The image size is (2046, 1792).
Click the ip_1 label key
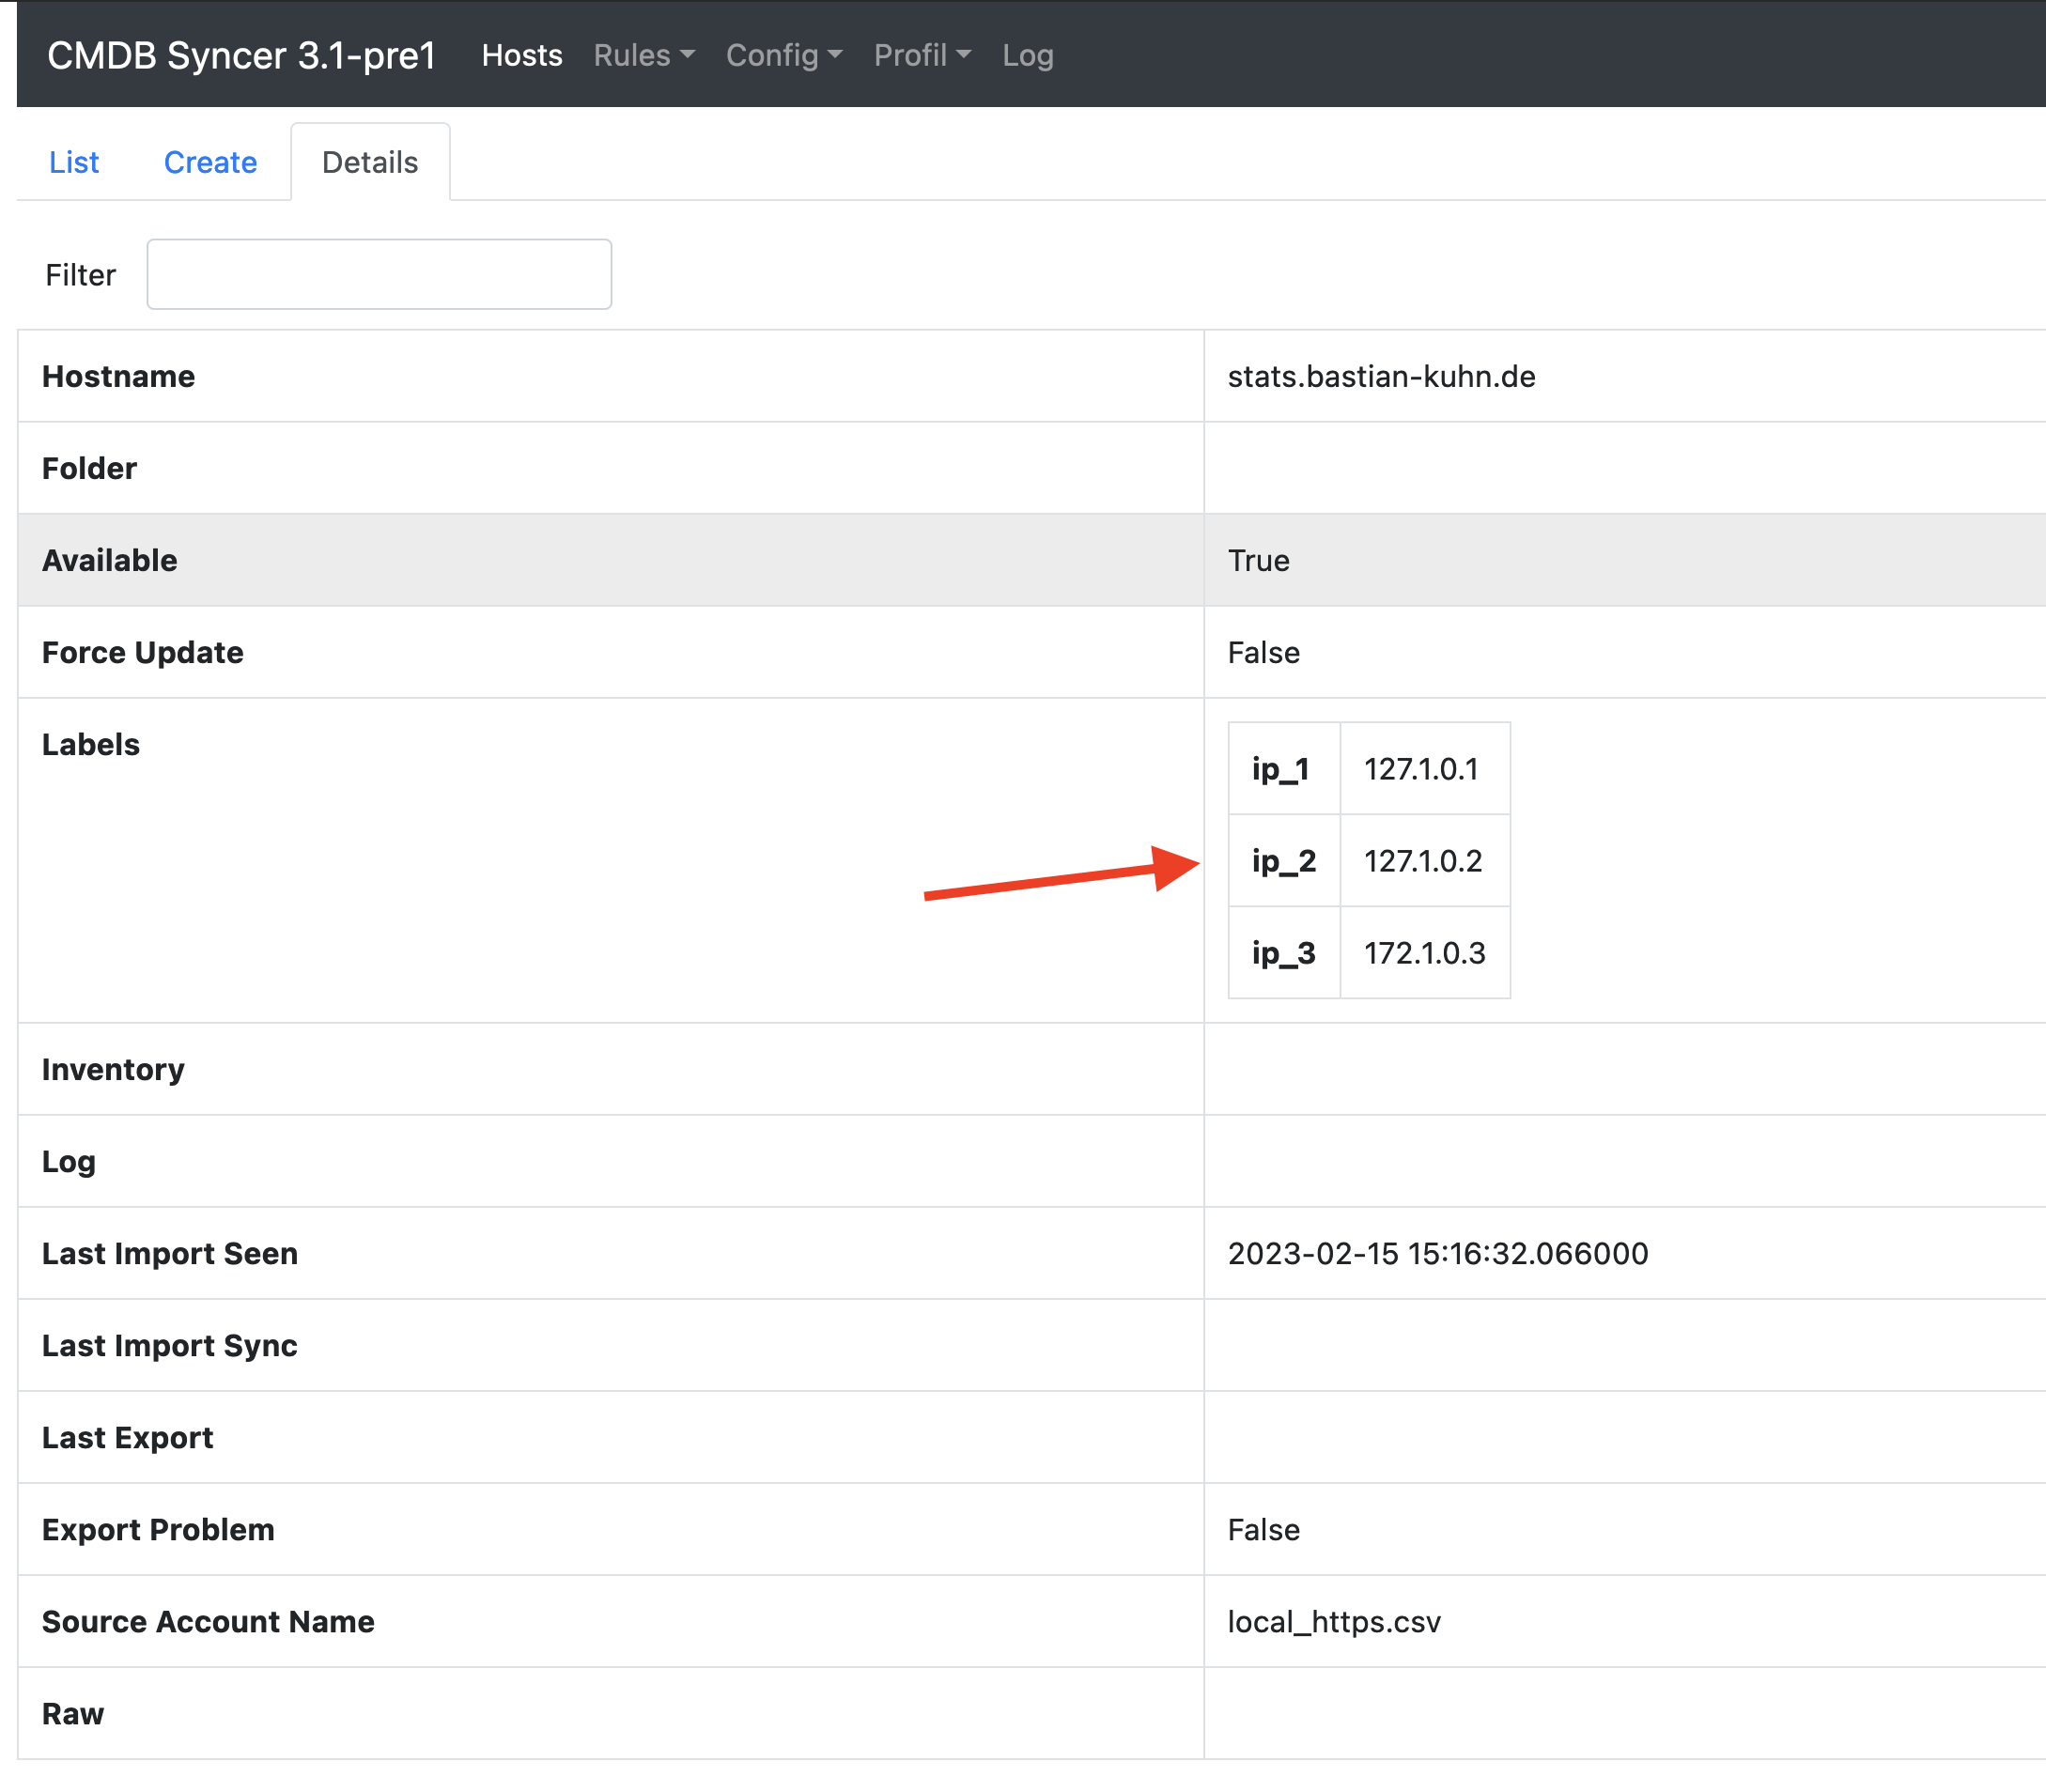click(1280, 769)
